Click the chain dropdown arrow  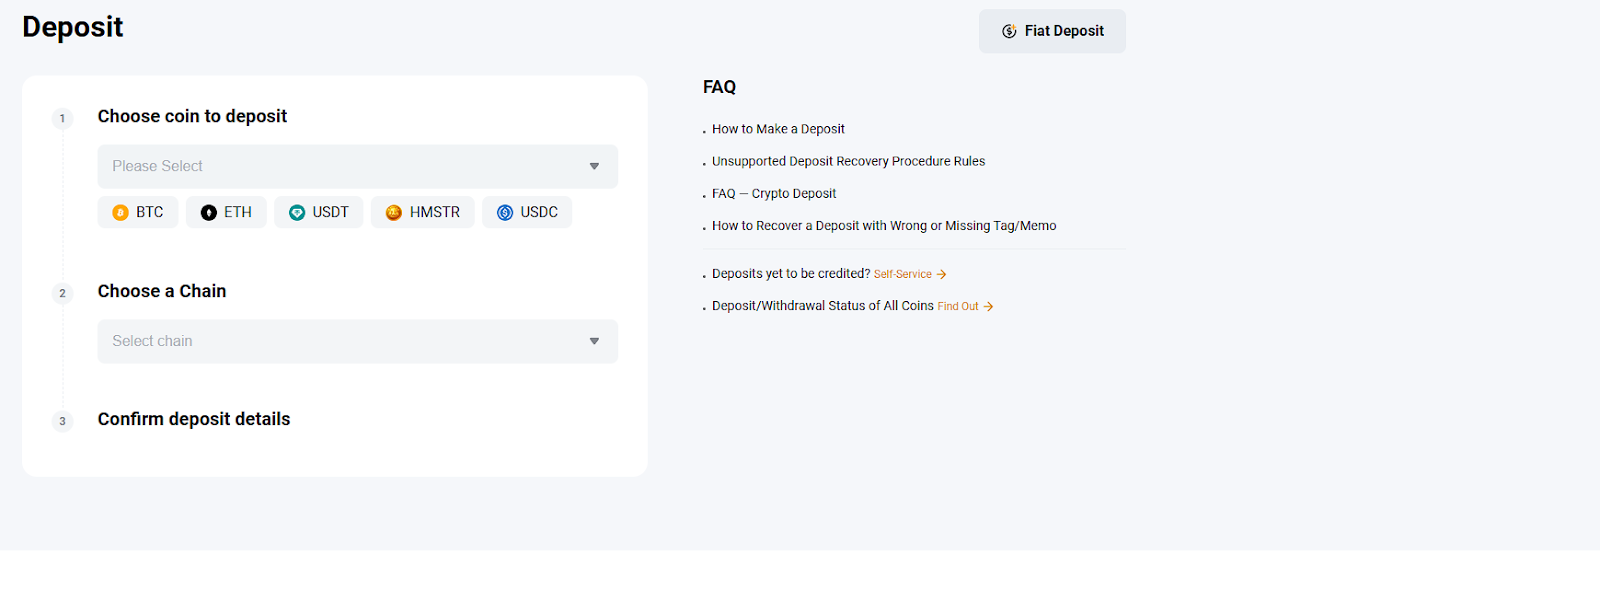click(594, 342)
